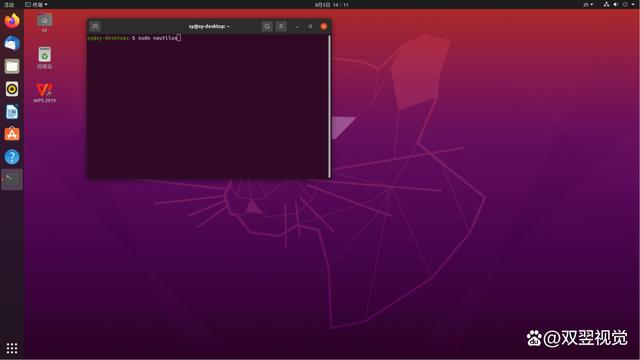640x360 pixels.
Task: Open the Files manager in the dock
Action: (12, 66)
